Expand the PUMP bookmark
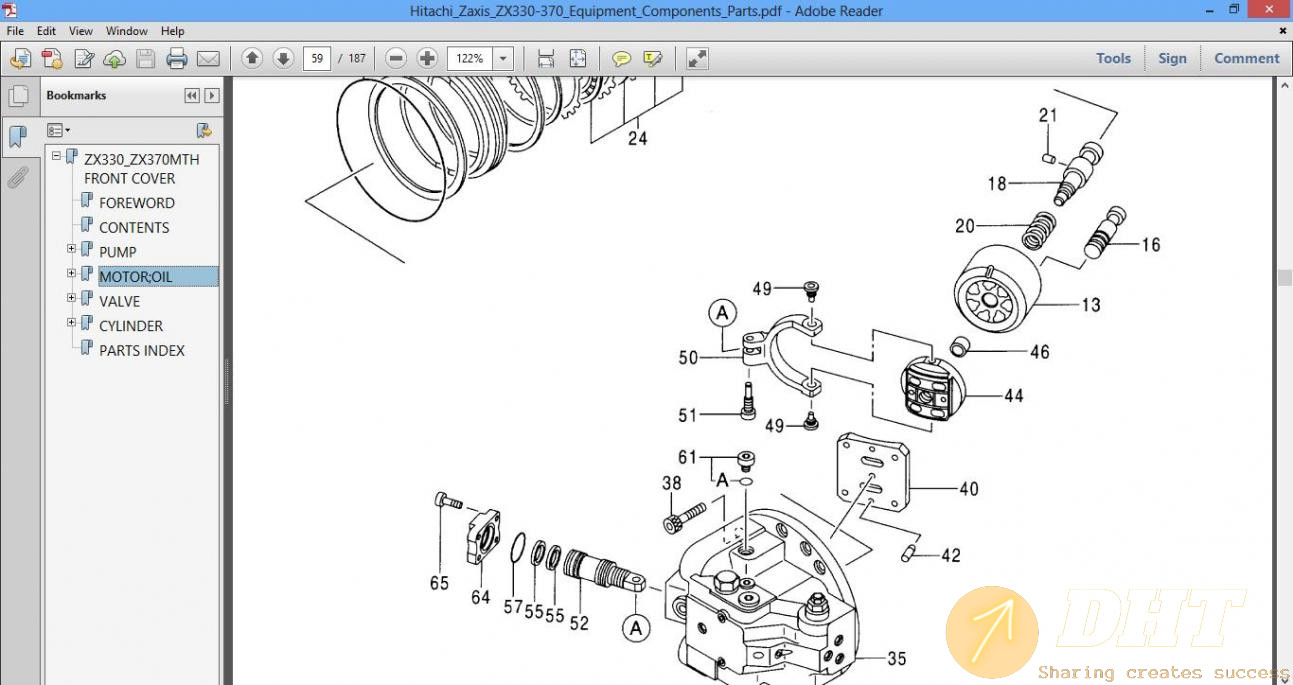Screen dimensions: 1293x685 pyautogui.click(x=71, y=249)
